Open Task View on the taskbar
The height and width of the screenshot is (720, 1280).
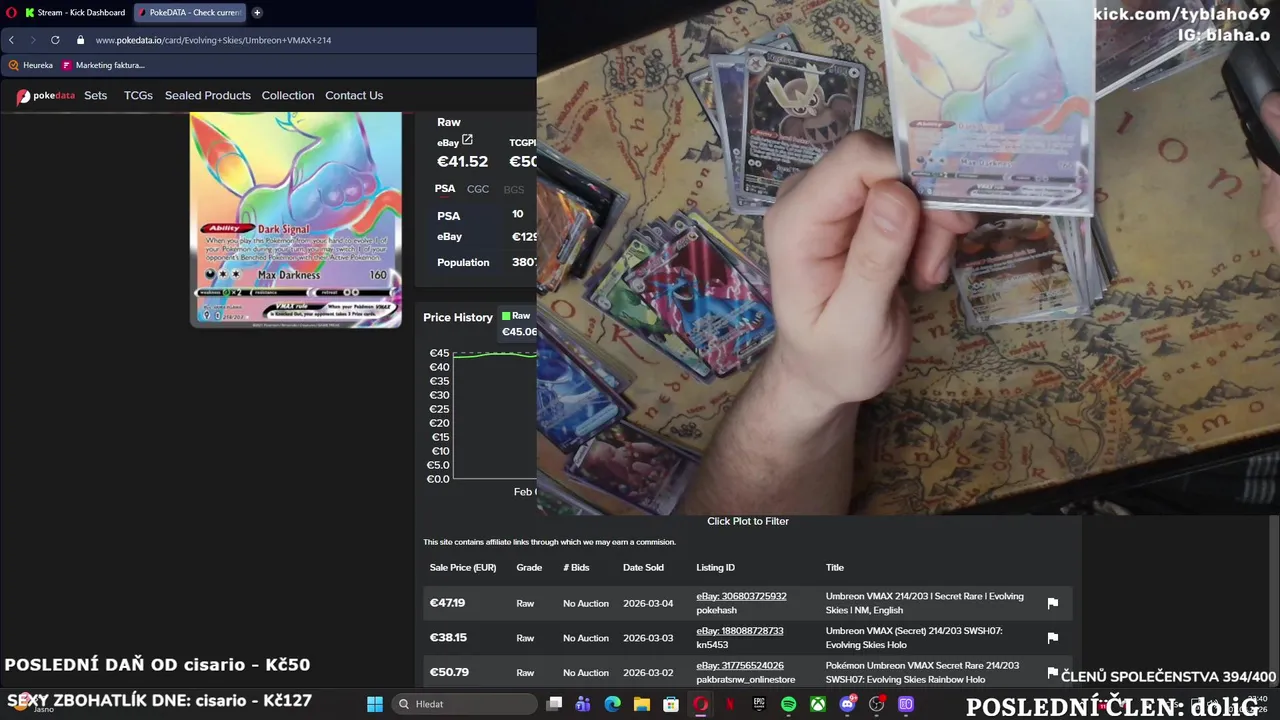(554, 704)
